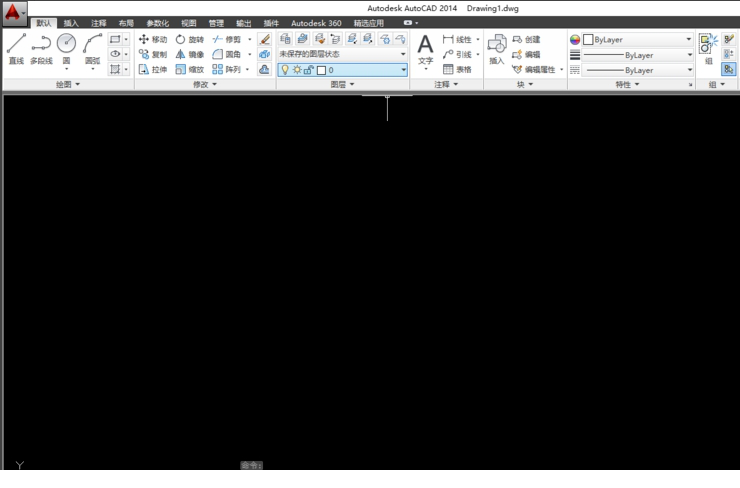This screenshot has height=488, width=740.
Task: Choose the 复制 (Copy) tool
Action: pyautogui.click(x=153, y=54)
